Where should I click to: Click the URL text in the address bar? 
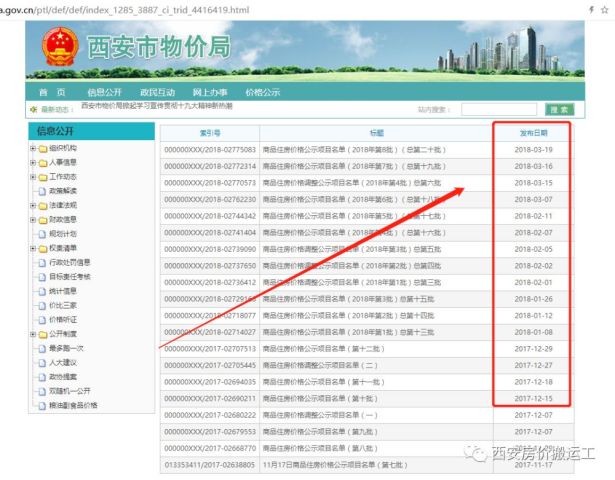click(124, 10)
